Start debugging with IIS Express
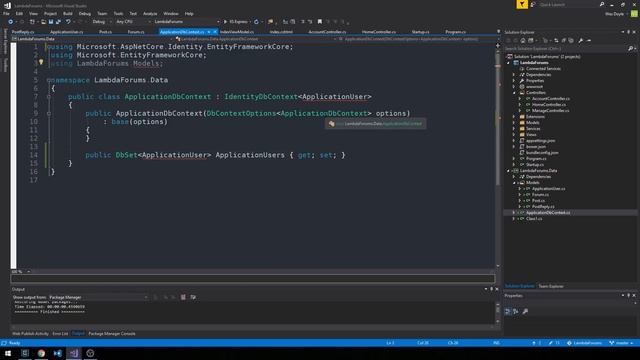 click(236, 22)
